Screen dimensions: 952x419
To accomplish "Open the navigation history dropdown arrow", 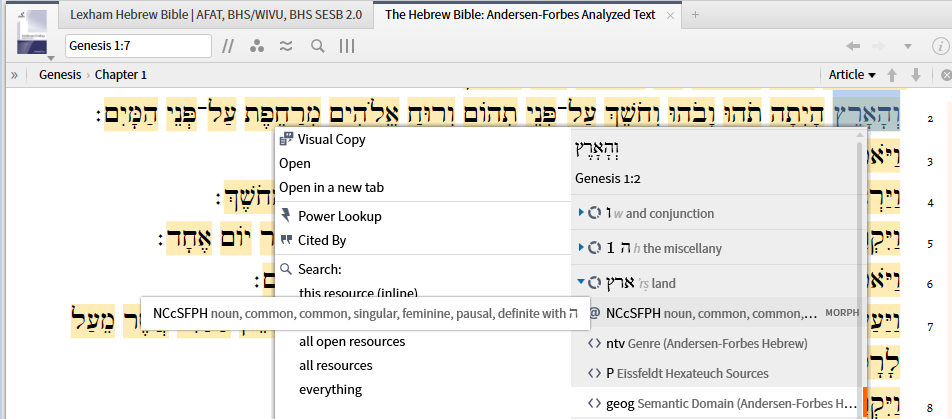I will tap(908, 46).
